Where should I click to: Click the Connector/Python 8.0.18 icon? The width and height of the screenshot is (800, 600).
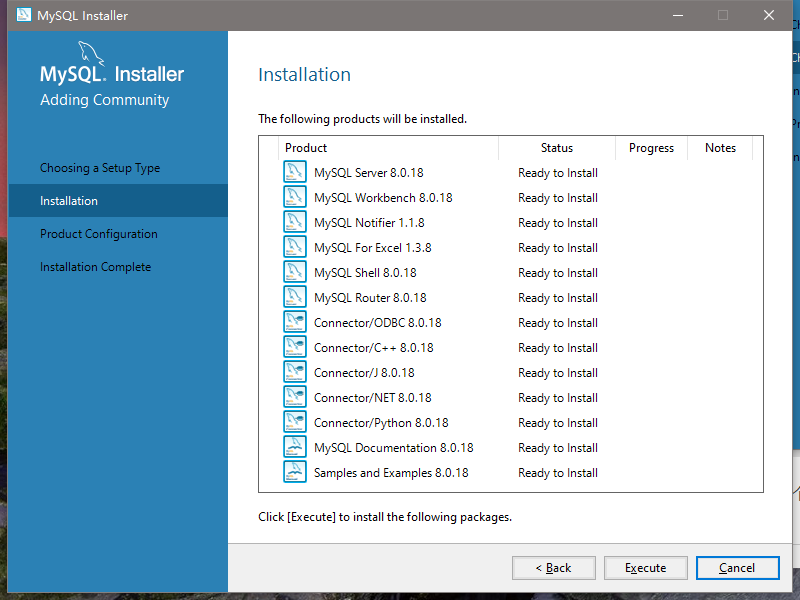295,422
